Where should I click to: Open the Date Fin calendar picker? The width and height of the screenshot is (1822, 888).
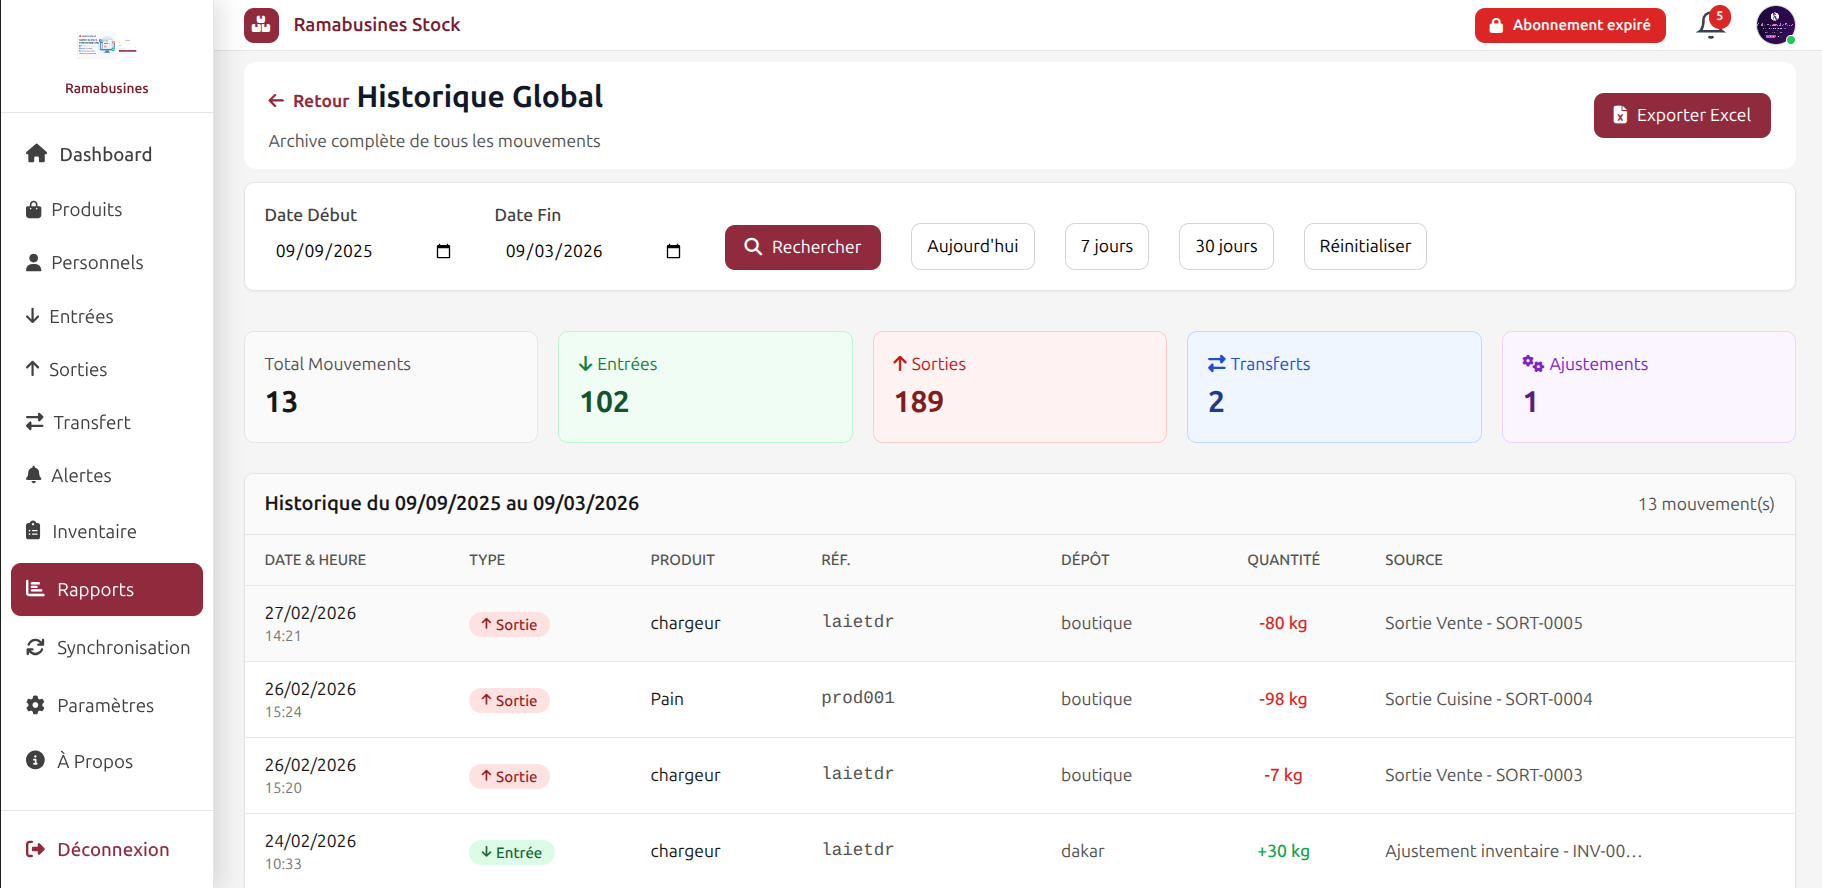pos(673,251)
